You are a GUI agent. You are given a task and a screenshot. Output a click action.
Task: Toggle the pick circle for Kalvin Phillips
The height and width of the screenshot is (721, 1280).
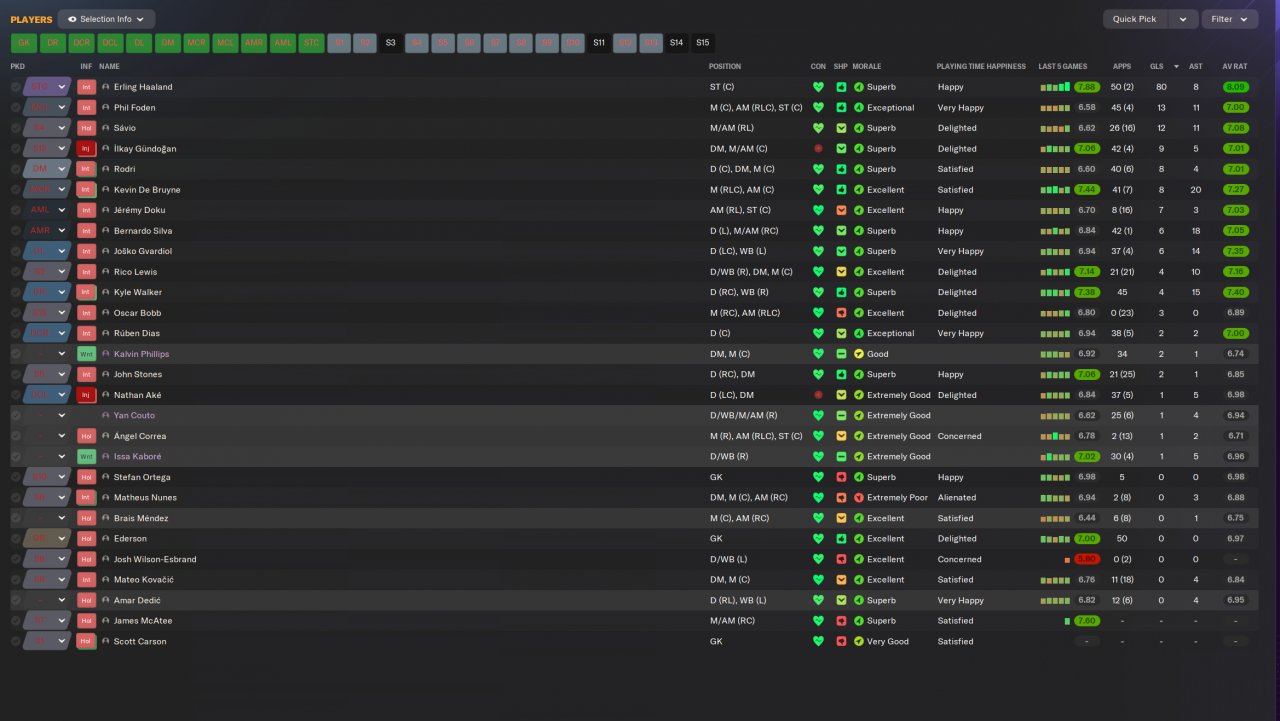click(x=15, y=354)
